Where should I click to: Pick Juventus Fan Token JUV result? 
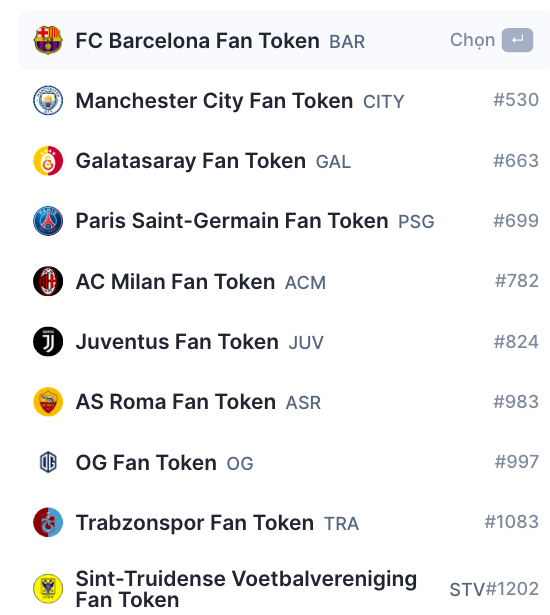284,342
